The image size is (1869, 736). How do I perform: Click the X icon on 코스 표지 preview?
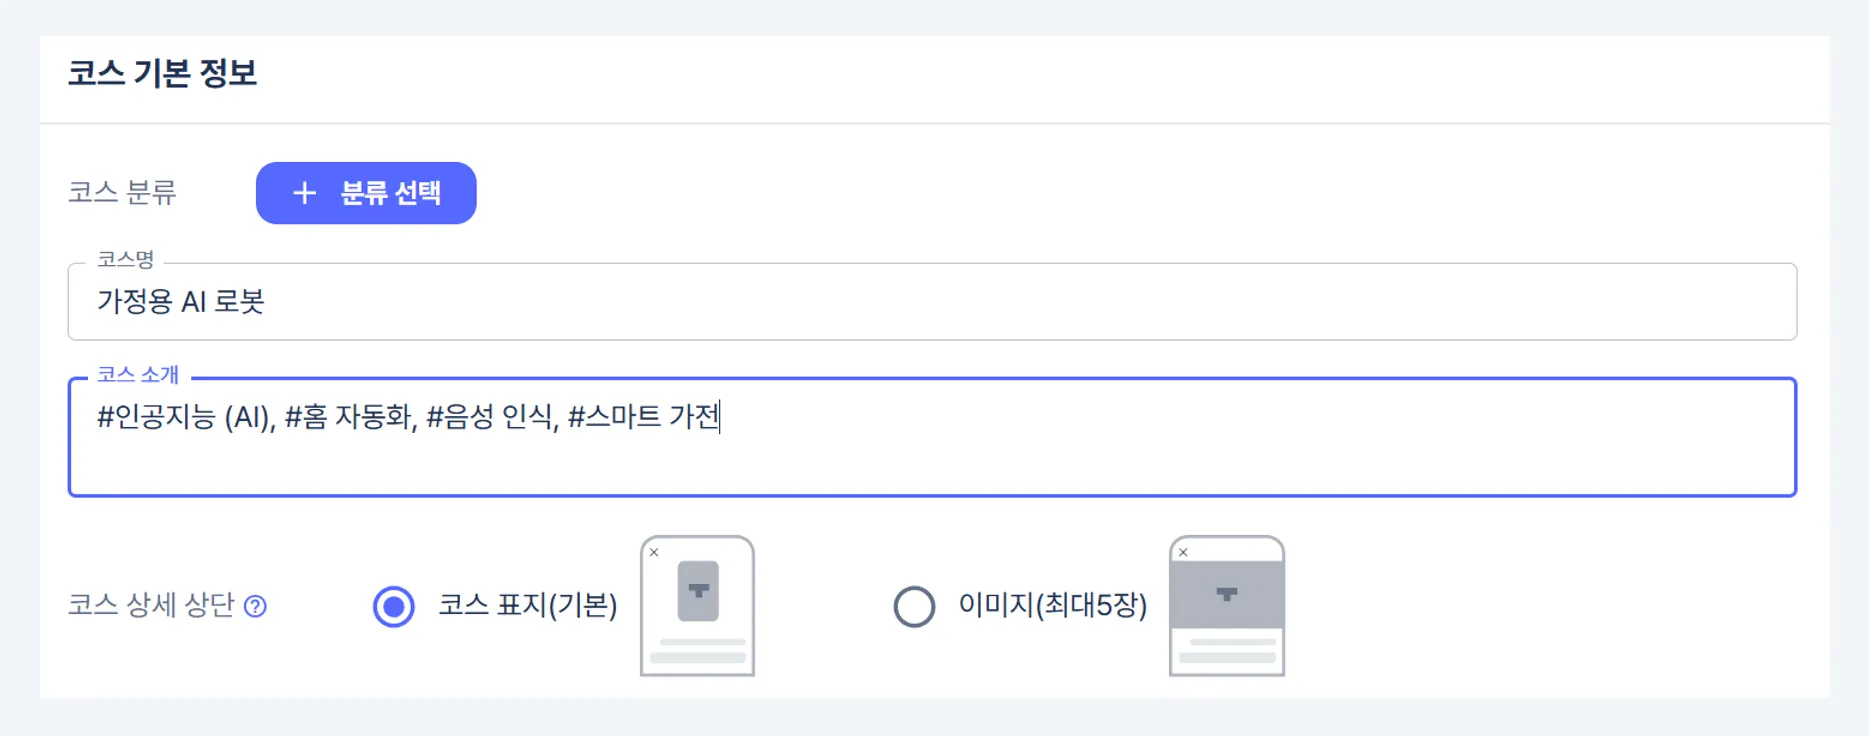[x=654, y=552]
